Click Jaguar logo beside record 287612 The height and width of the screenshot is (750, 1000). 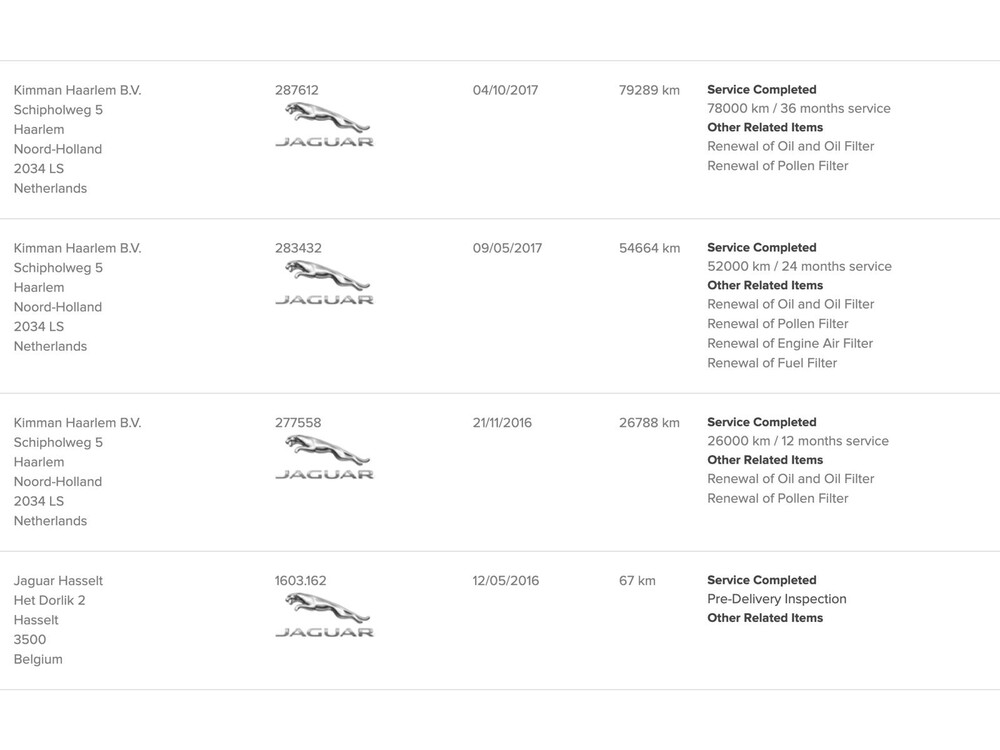[x=324, y=125]
